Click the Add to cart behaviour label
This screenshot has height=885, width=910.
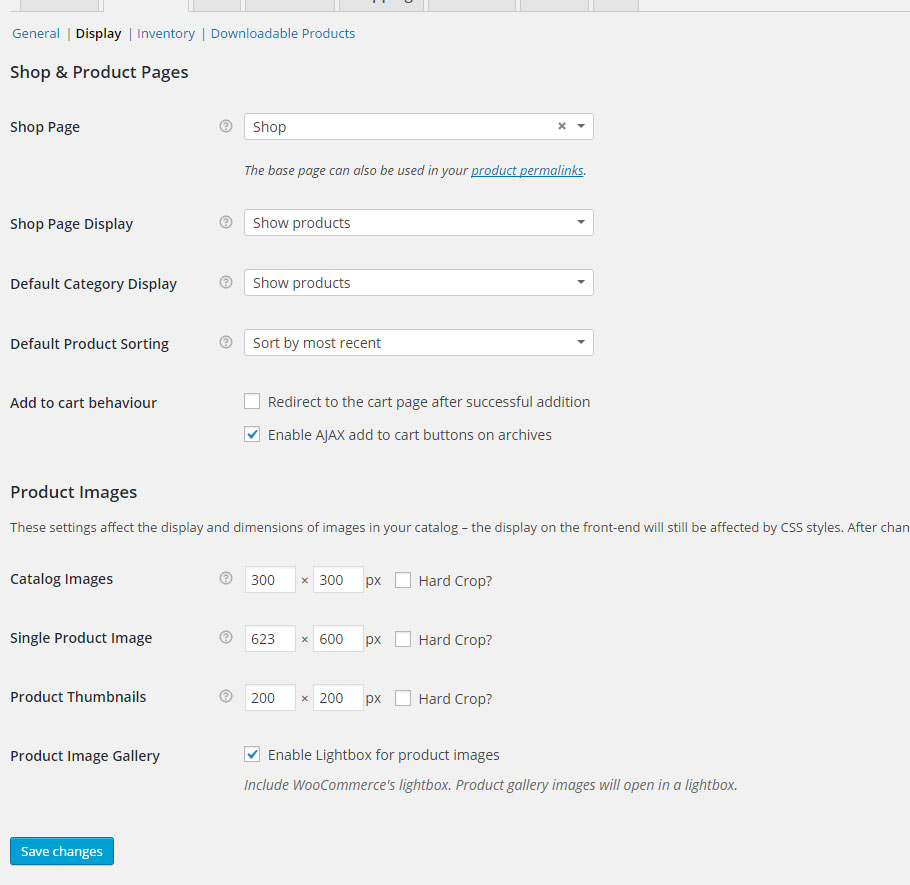click(x=84, y=403)
